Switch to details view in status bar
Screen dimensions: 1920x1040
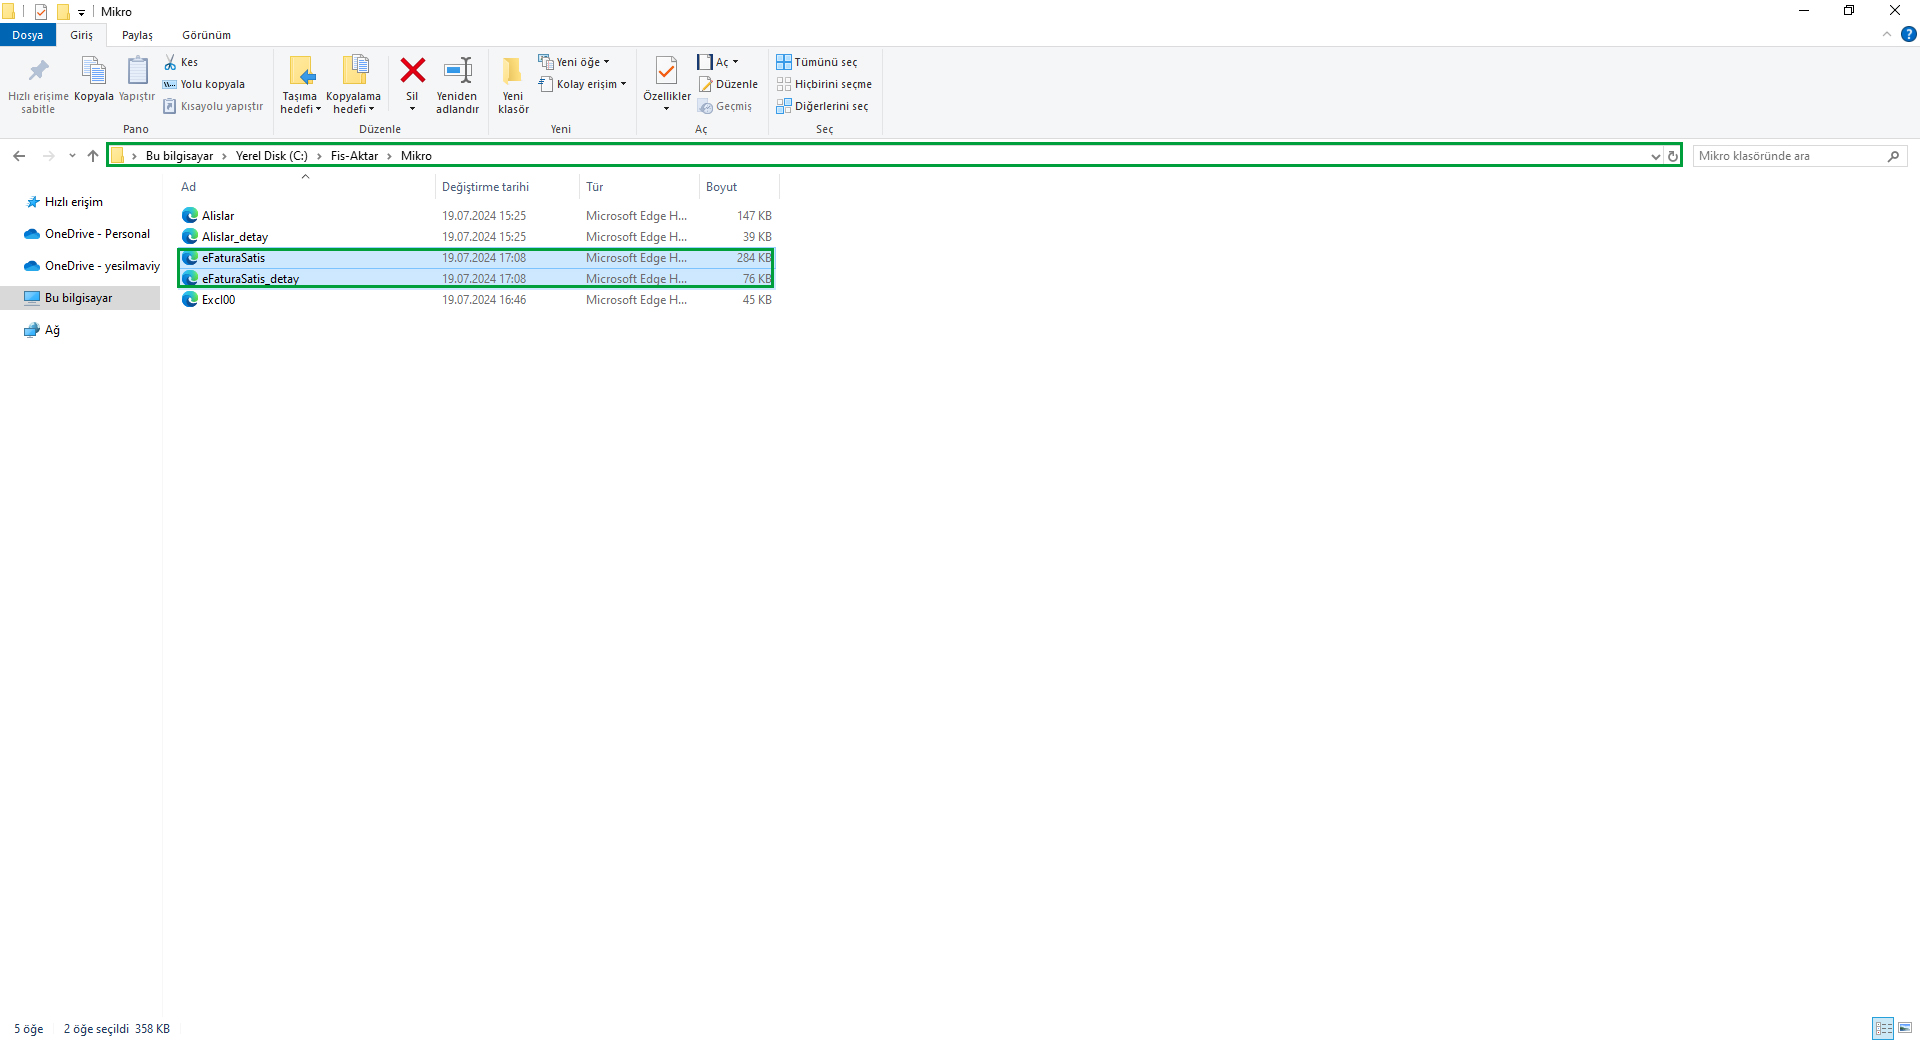1883,1028
